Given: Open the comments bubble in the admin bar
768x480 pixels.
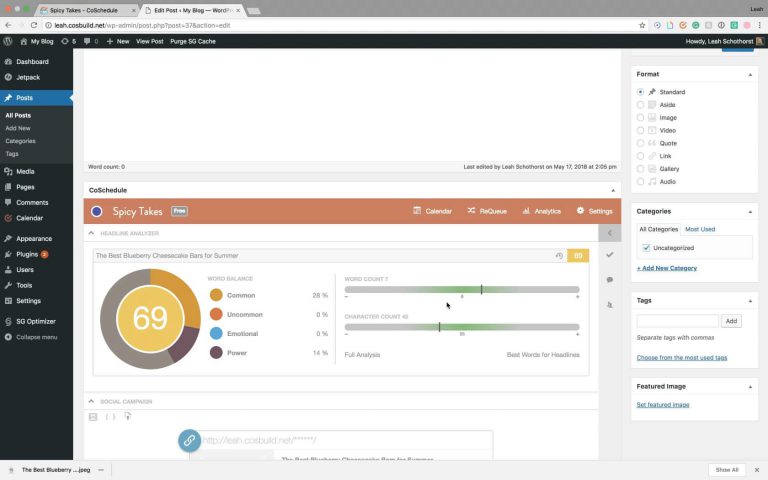Looking at the screenshot, I should point(87,41).
